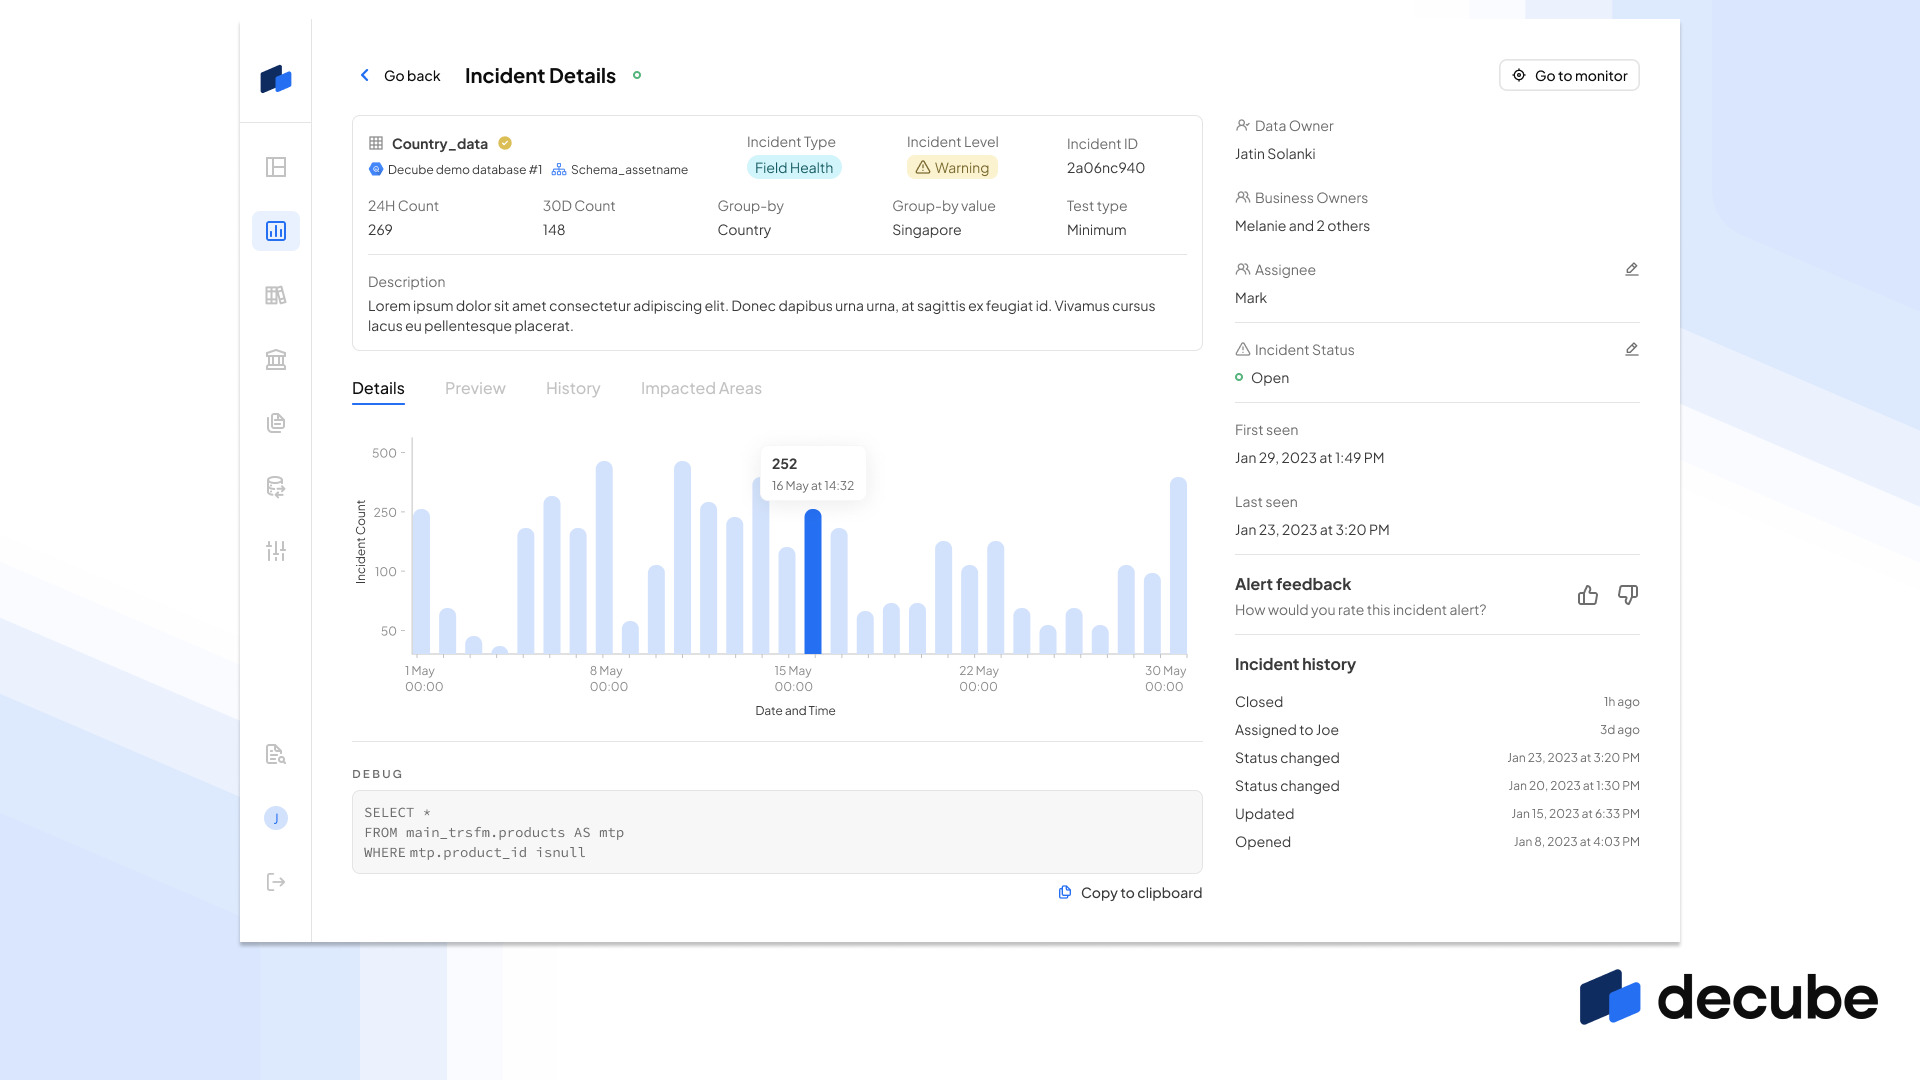Screen dimensions: 1920x1080
Task: Click the warning triangle in Incident Level badge
Action: coord(923,167)
